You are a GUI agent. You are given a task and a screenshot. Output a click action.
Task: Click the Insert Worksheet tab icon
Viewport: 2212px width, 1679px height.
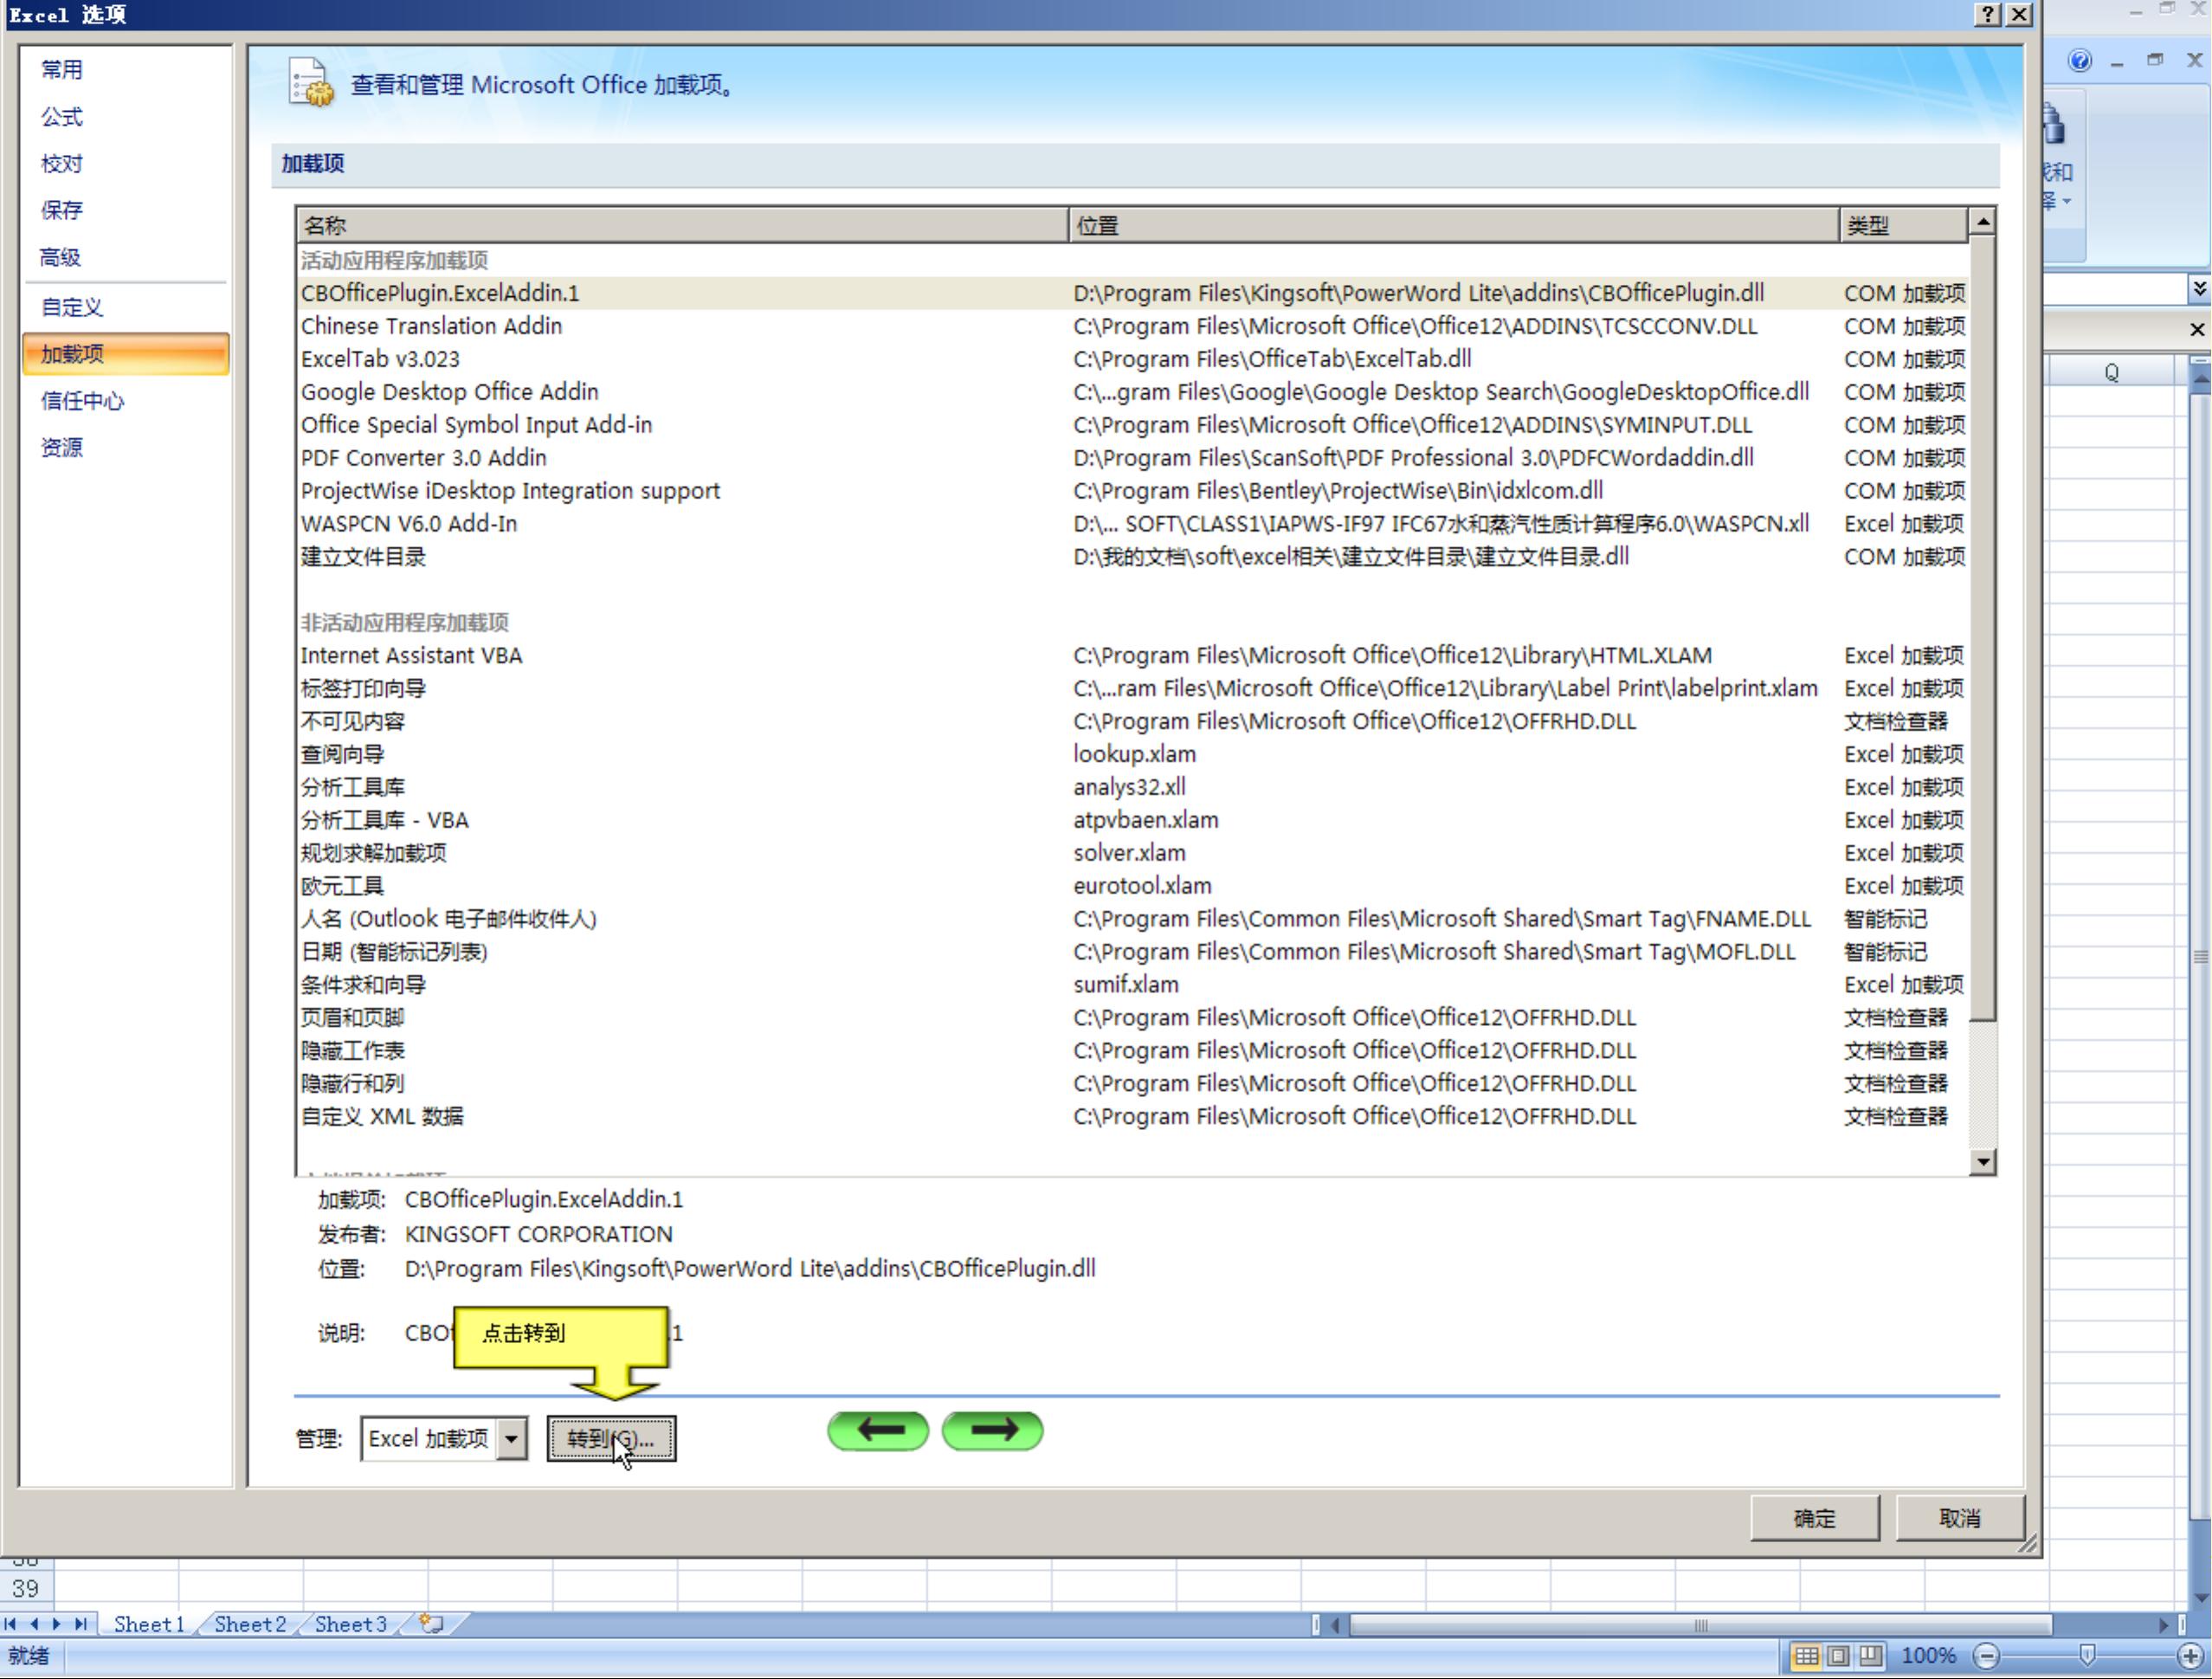(x=432, y=1624)
